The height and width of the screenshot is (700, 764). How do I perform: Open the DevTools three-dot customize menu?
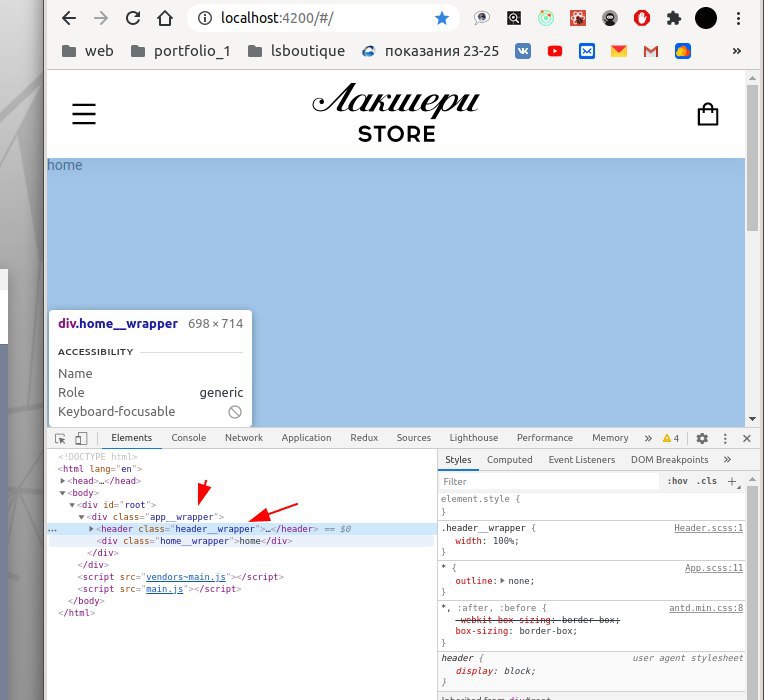(725, 438)
